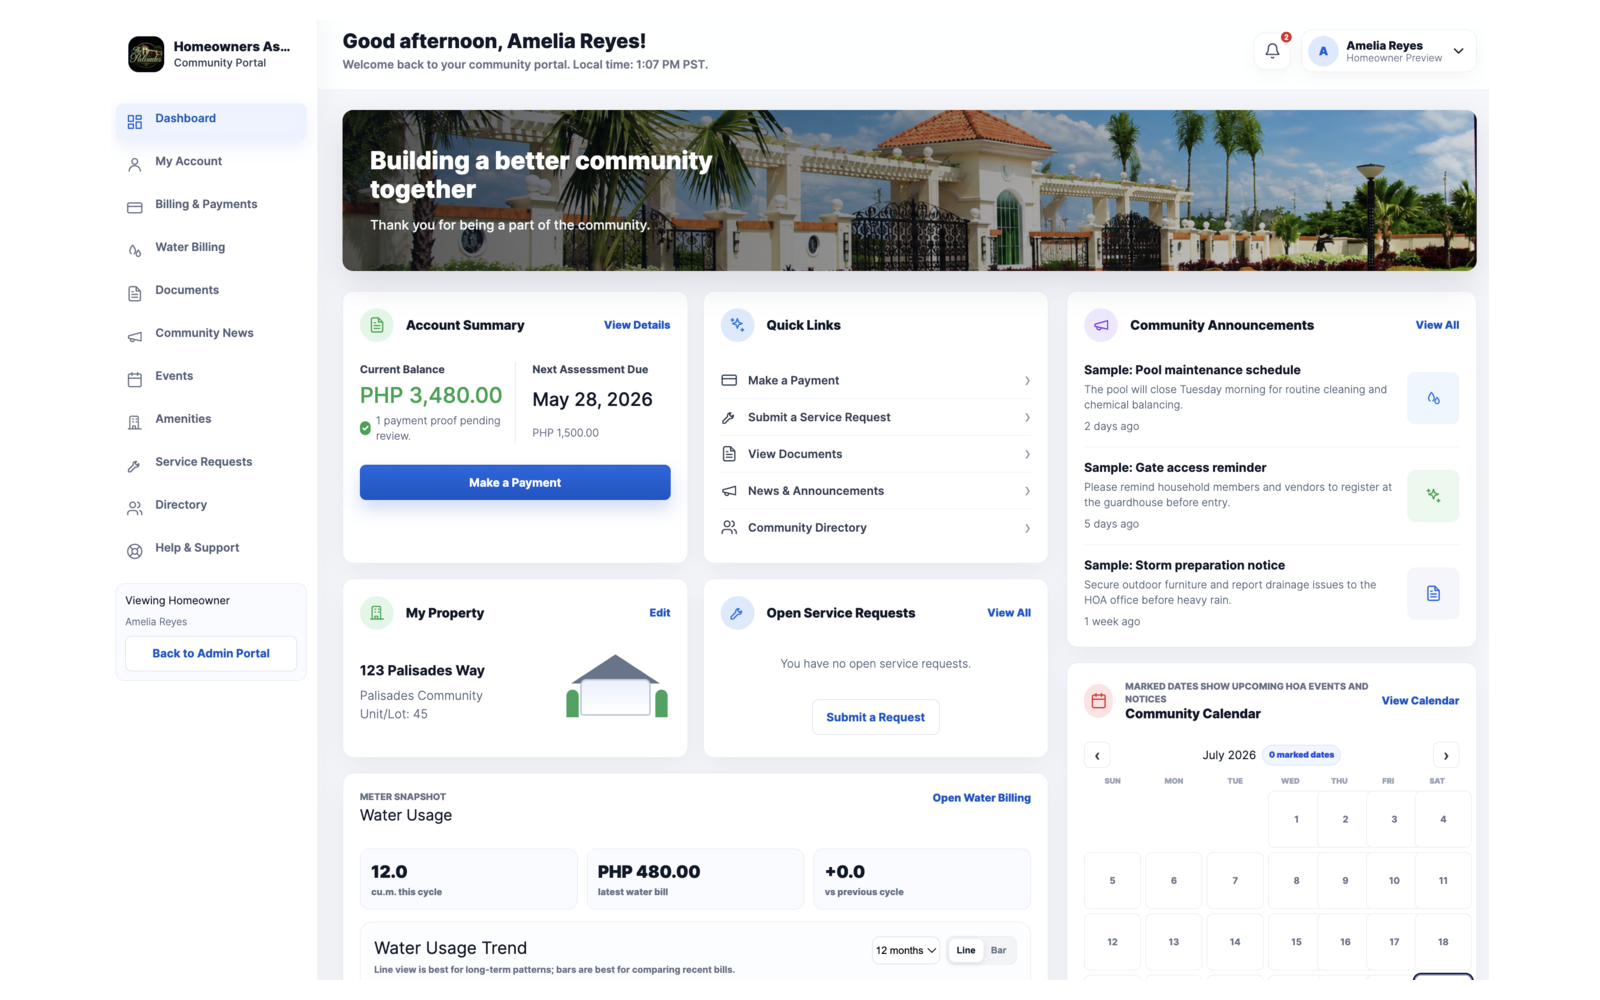Screen dimensions: 1600x1000
Task: Click the document icon beside Storm preparation notice
Action: pos(1433,593)
